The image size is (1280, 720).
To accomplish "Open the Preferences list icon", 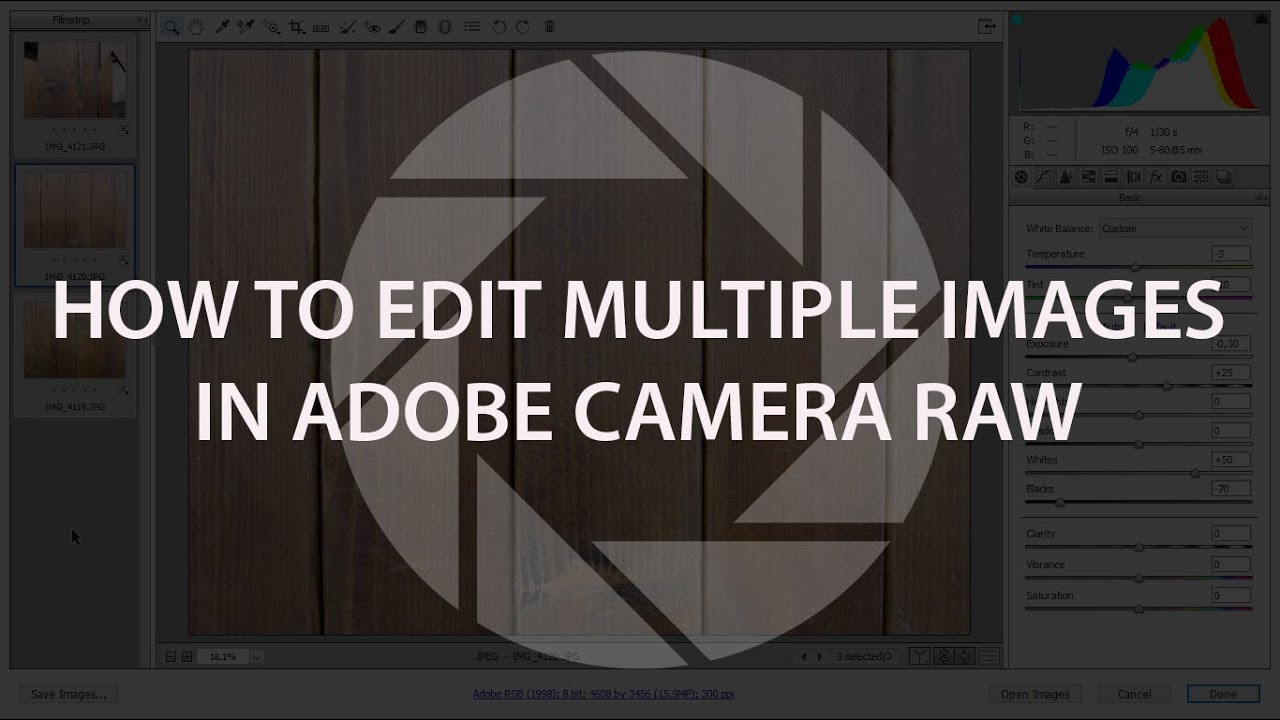I will (x=472, y=27).
